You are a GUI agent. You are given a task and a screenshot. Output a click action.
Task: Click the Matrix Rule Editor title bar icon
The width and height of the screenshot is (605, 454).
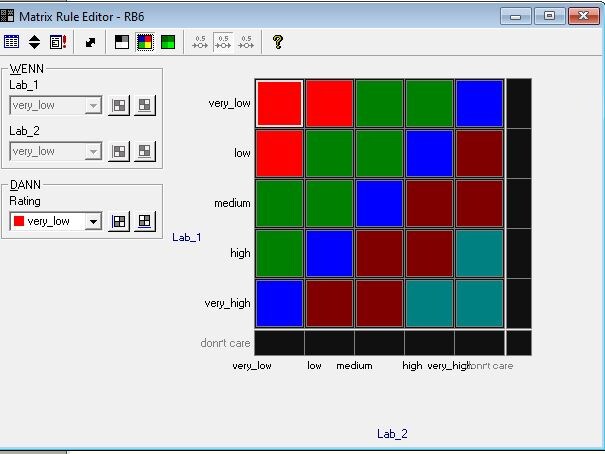[7, 16]
